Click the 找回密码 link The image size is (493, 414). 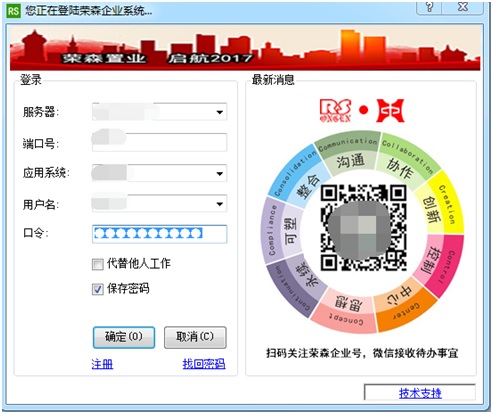click(x=204, y=364)
